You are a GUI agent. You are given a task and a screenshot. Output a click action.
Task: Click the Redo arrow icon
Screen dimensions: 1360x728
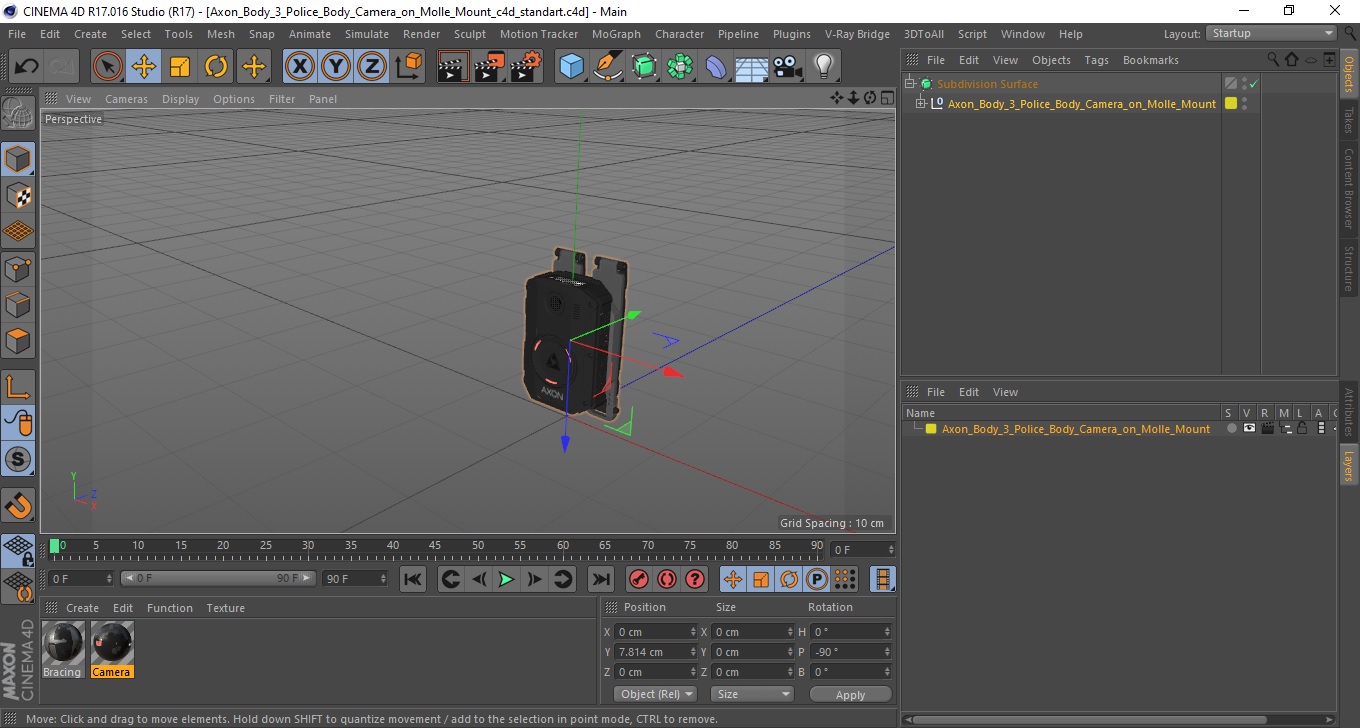point(63,67)
